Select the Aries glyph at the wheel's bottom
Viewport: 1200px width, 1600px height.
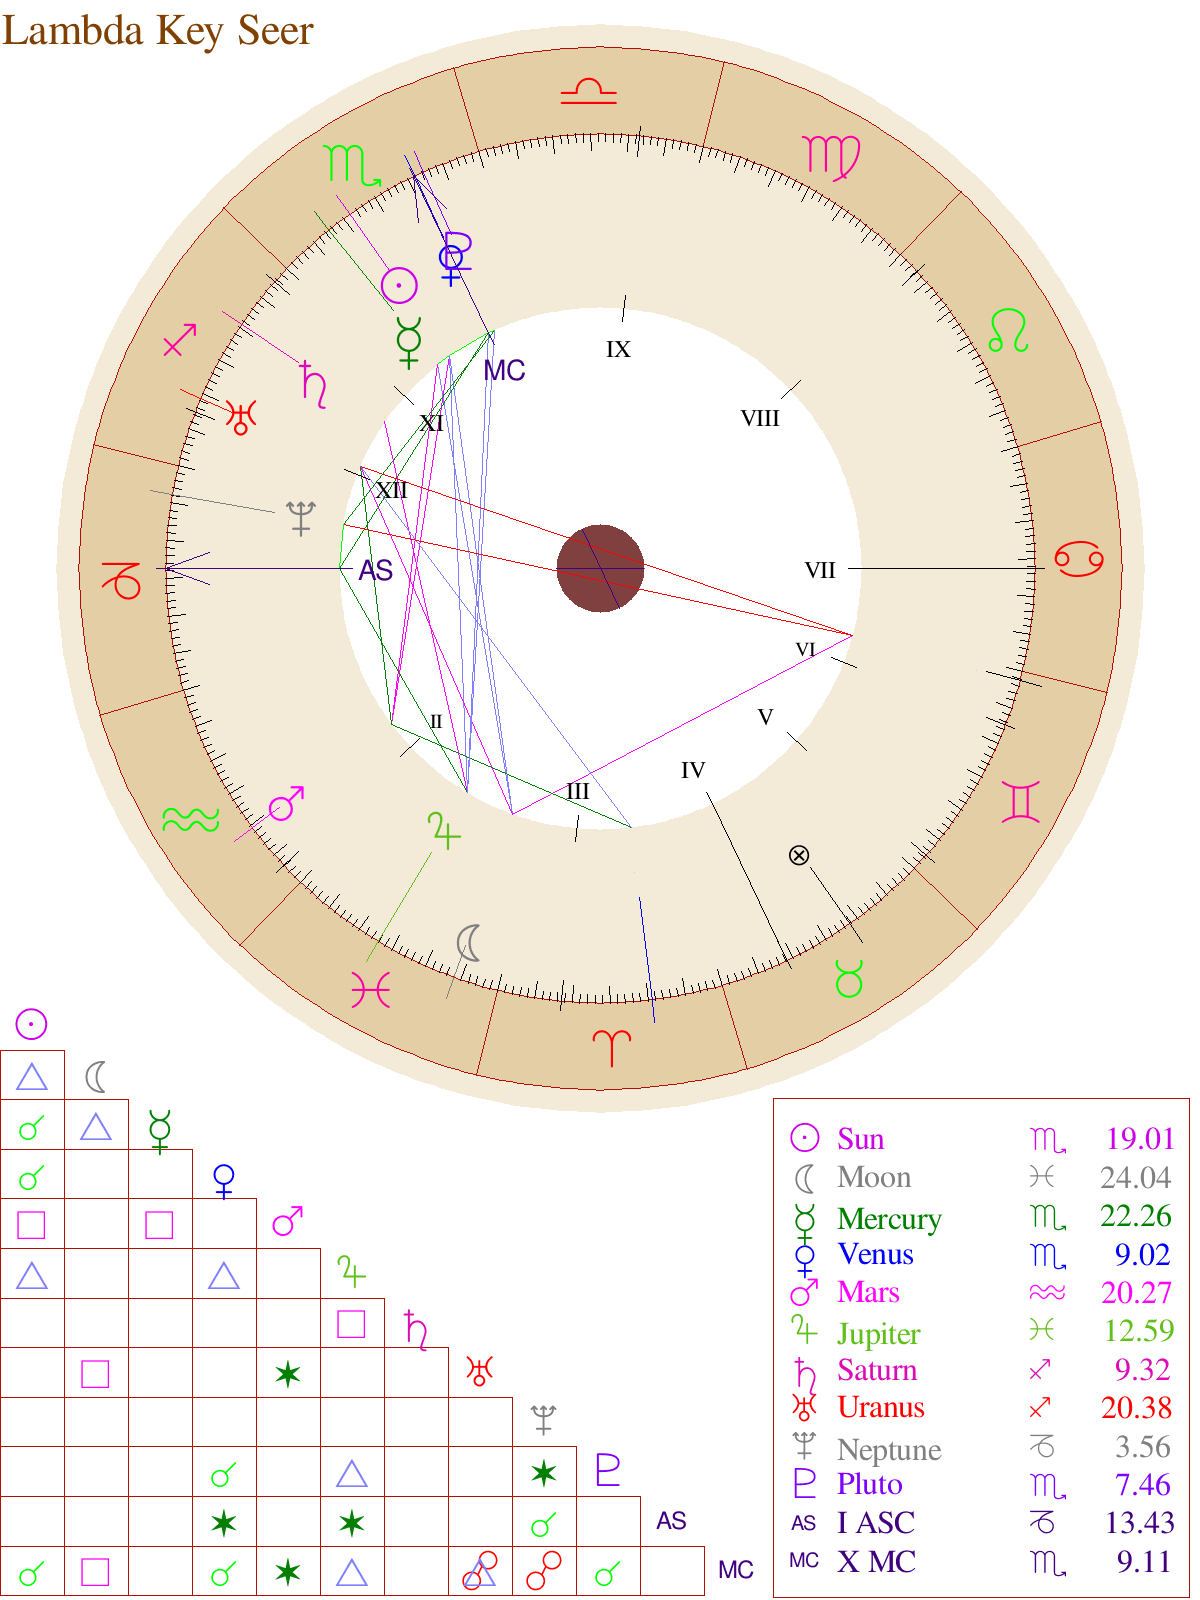click(611, 1047)
